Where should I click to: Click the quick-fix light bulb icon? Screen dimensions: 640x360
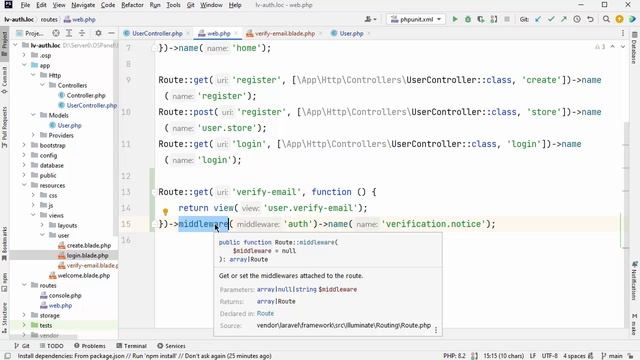(x=165, y=211)
